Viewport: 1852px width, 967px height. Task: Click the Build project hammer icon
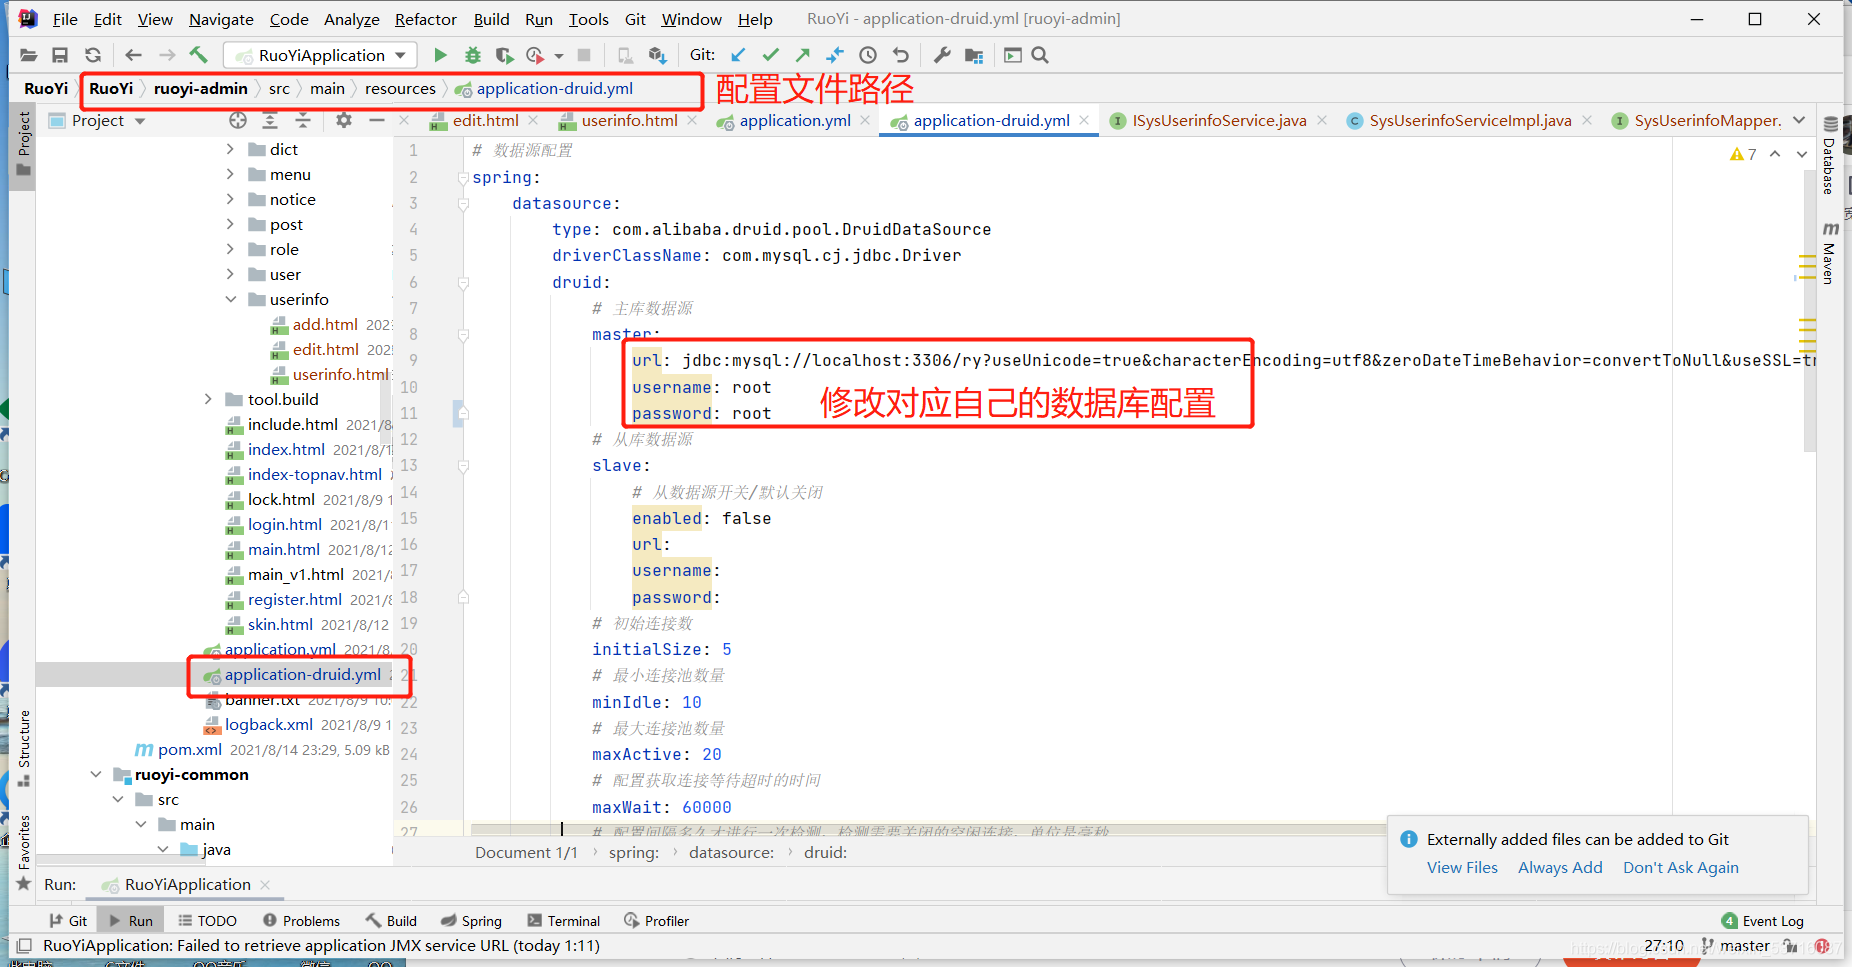click(198, 55)
